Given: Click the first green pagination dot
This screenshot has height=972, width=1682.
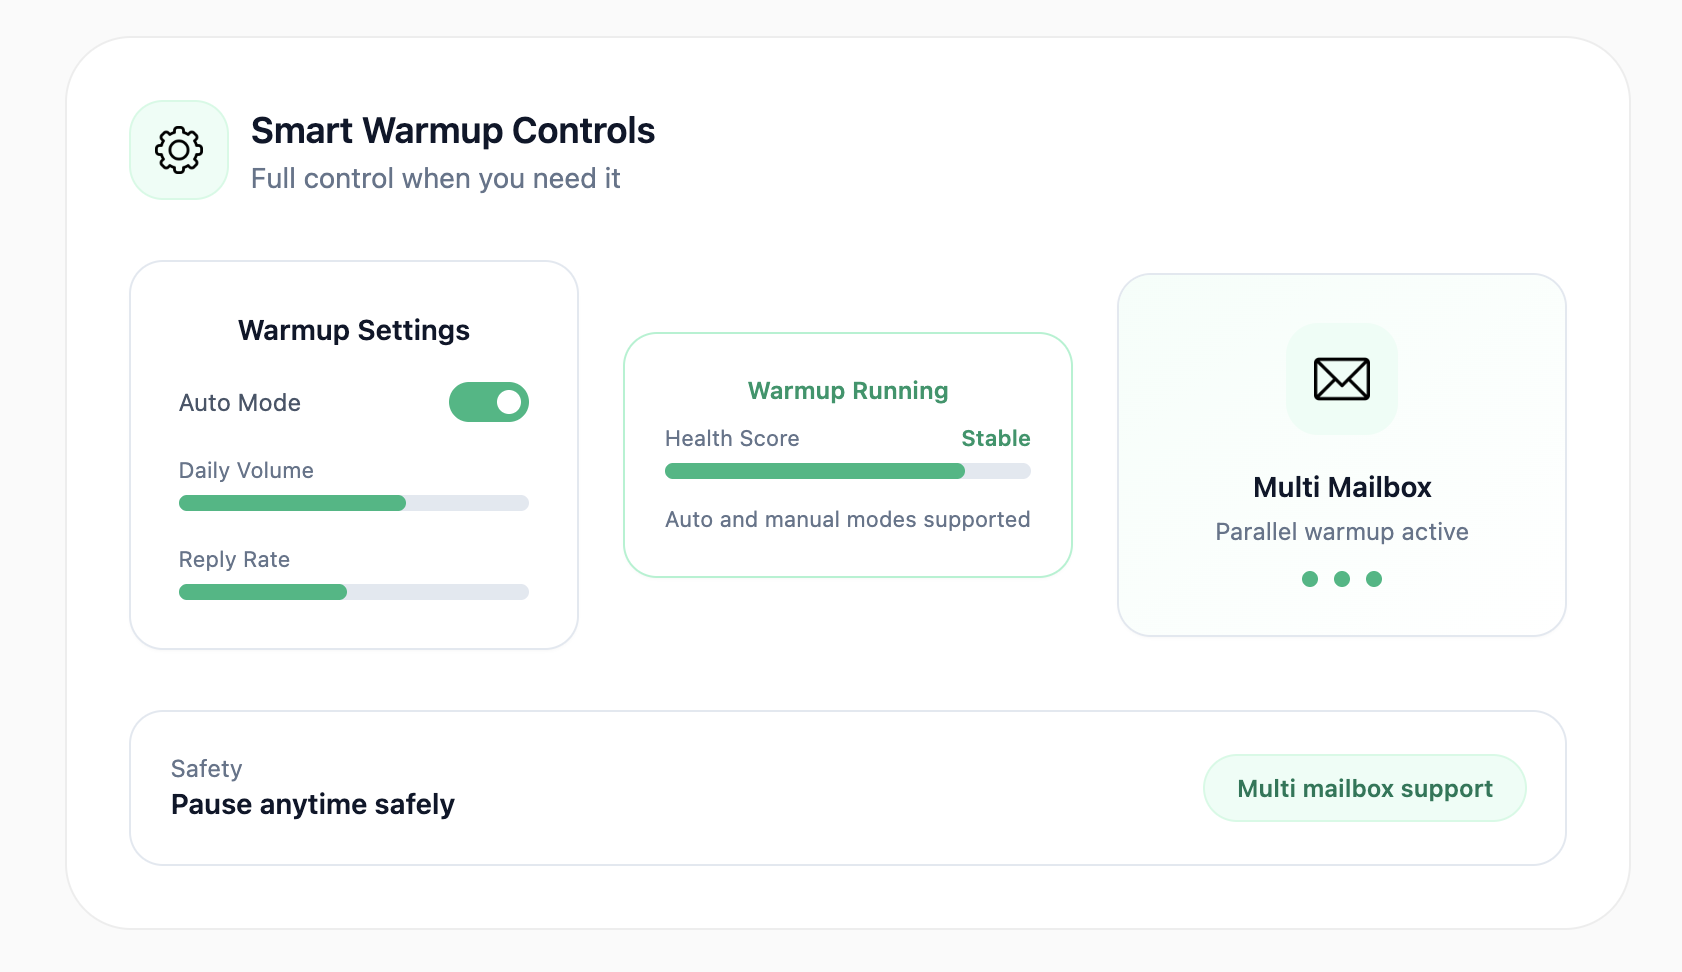Looking at the screenshot, I should [1310, 579].
